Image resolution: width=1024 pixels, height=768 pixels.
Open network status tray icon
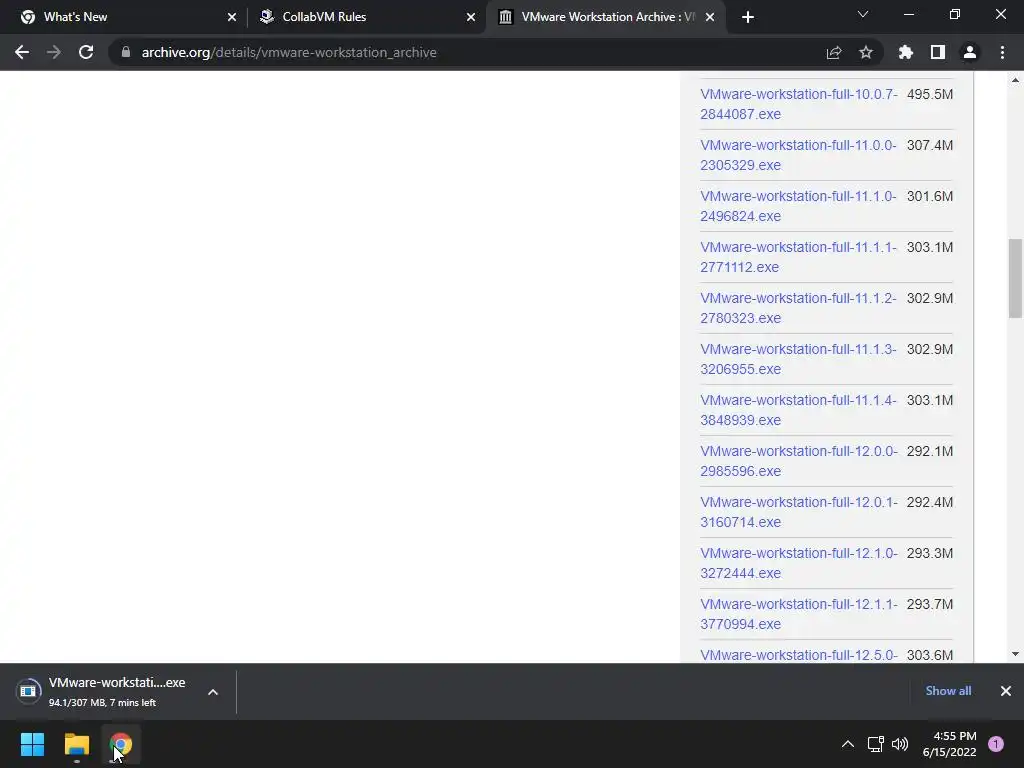tap(875, 744)
